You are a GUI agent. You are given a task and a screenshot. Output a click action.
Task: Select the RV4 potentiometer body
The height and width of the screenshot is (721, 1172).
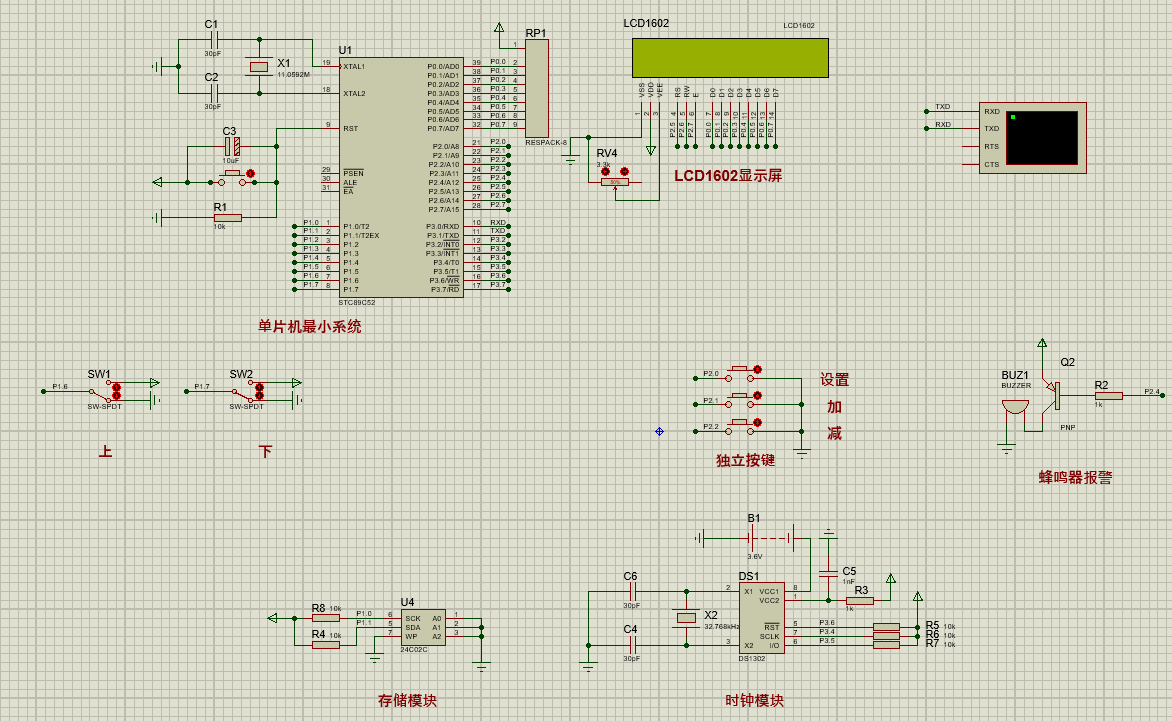coord(615,182)
